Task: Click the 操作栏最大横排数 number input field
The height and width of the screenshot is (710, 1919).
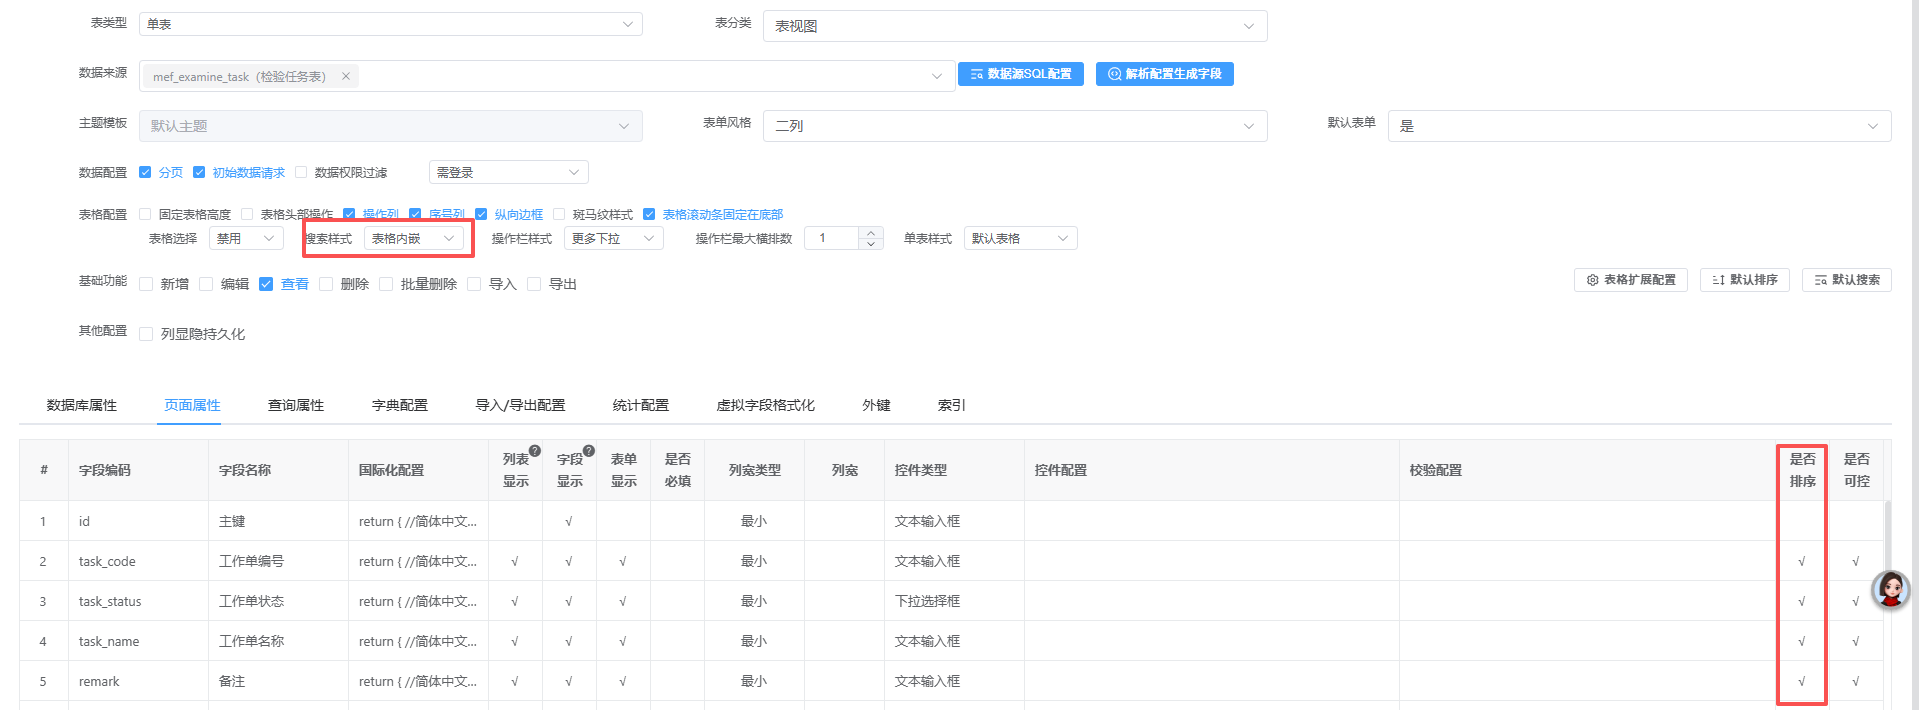Action: [832, 238]
